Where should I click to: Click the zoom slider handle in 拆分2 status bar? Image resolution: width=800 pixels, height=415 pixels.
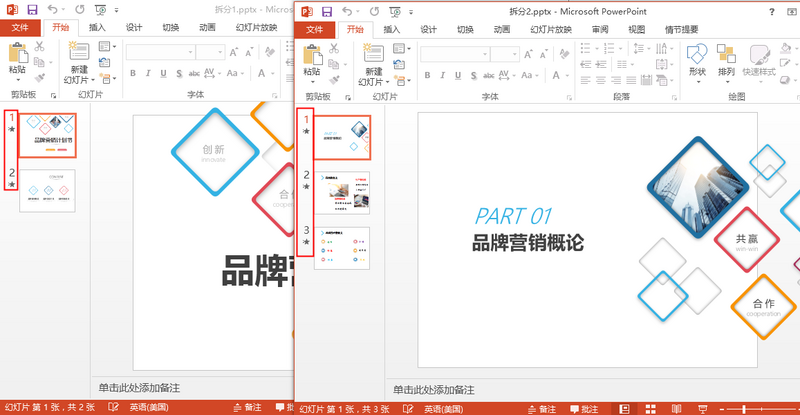[744, 409]
